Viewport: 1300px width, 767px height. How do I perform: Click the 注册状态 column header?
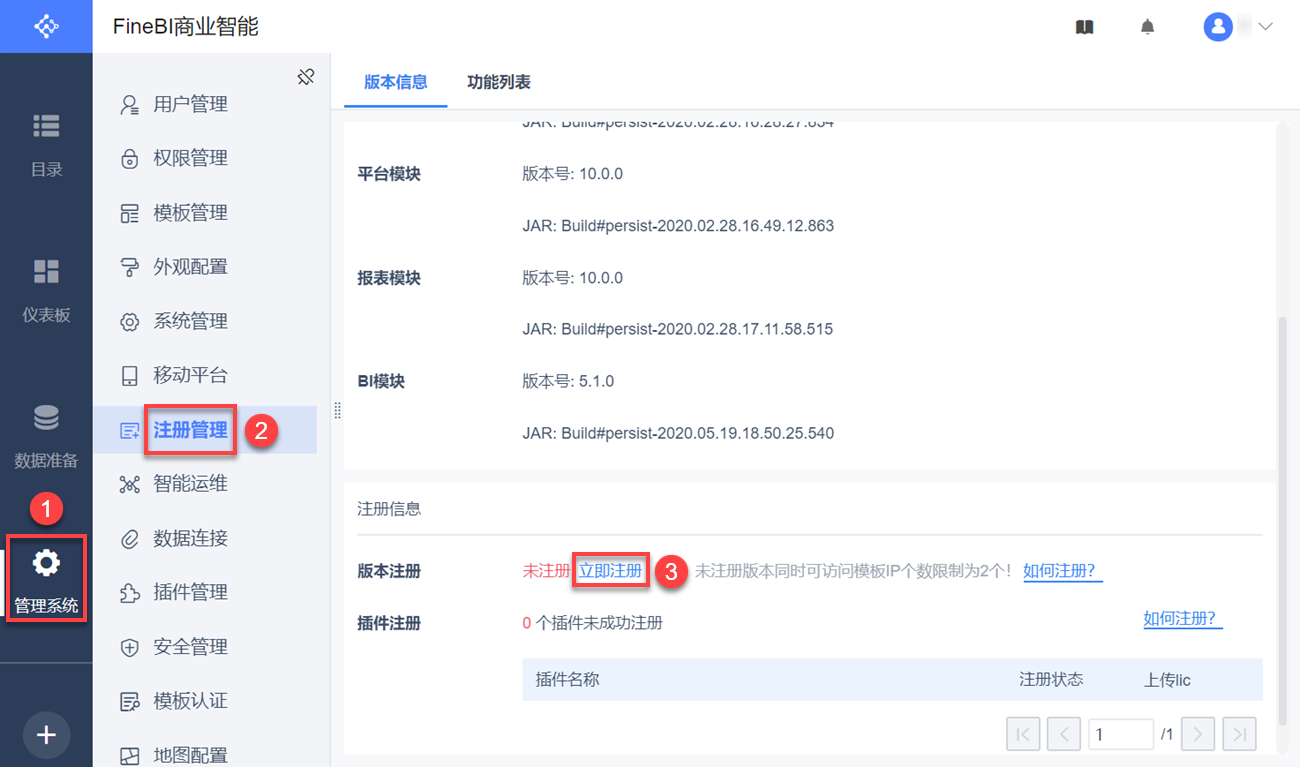click(1050, 680)
